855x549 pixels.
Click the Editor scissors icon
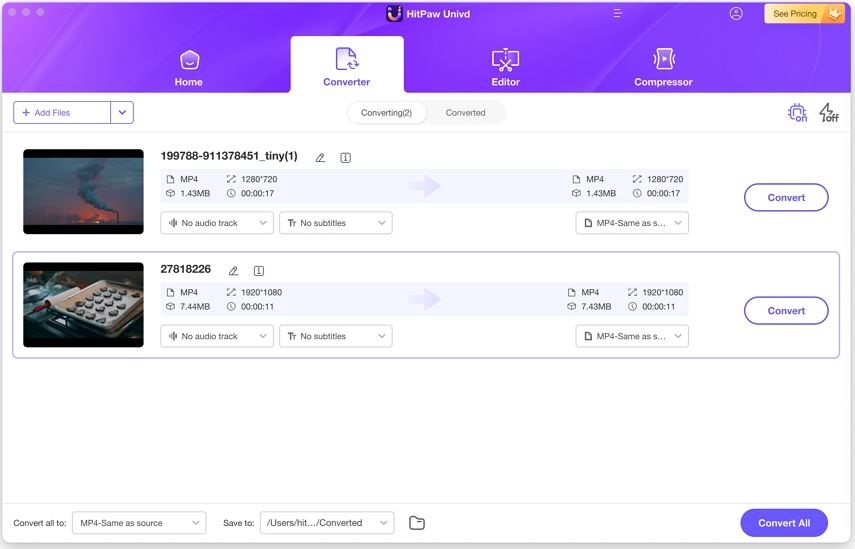[x=505, y=60]
